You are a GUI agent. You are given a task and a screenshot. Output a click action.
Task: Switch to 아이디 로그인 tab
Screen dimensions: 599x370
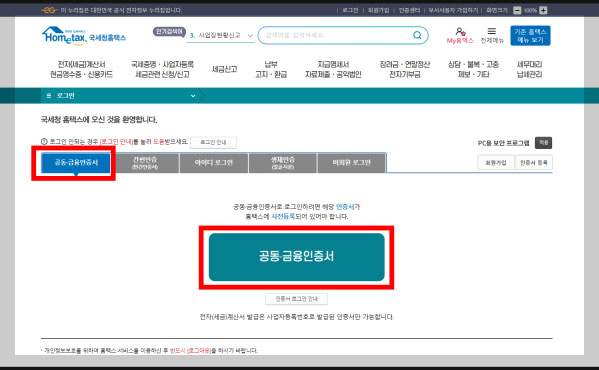coord(214,163)
